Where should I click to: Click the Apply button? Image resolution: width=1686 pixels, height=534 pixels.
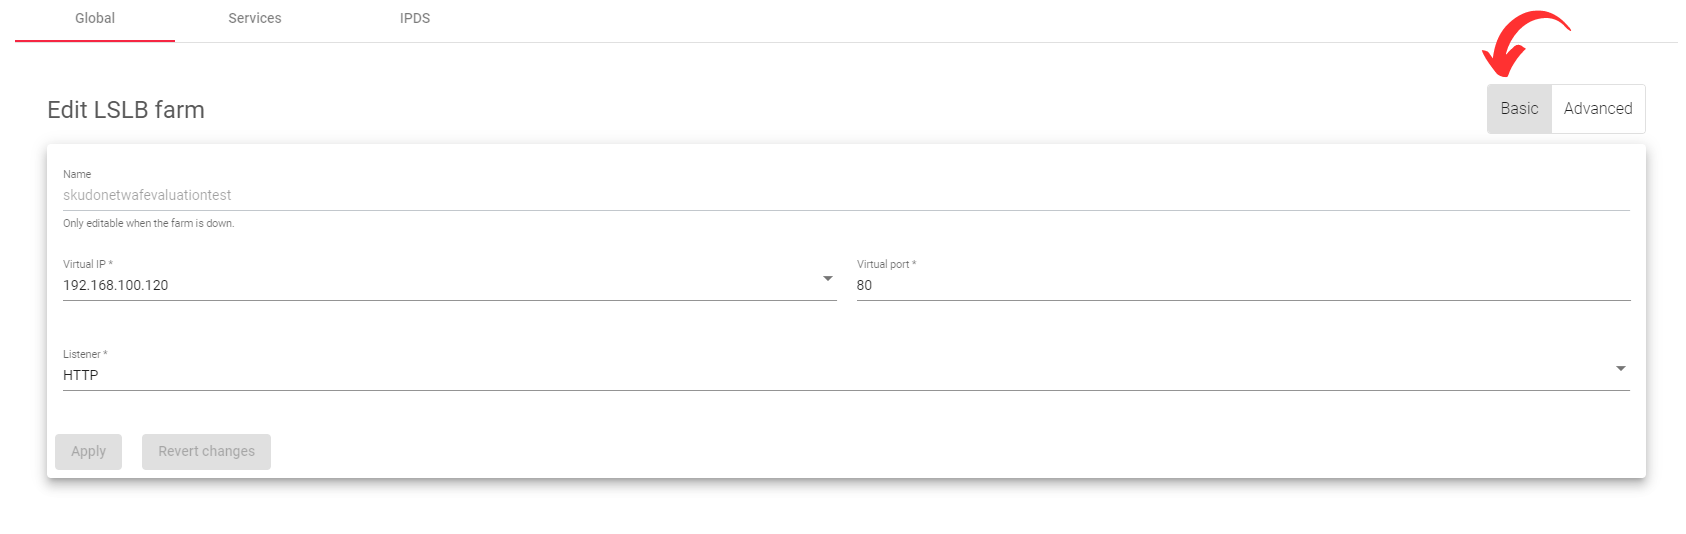pos(88,452)
